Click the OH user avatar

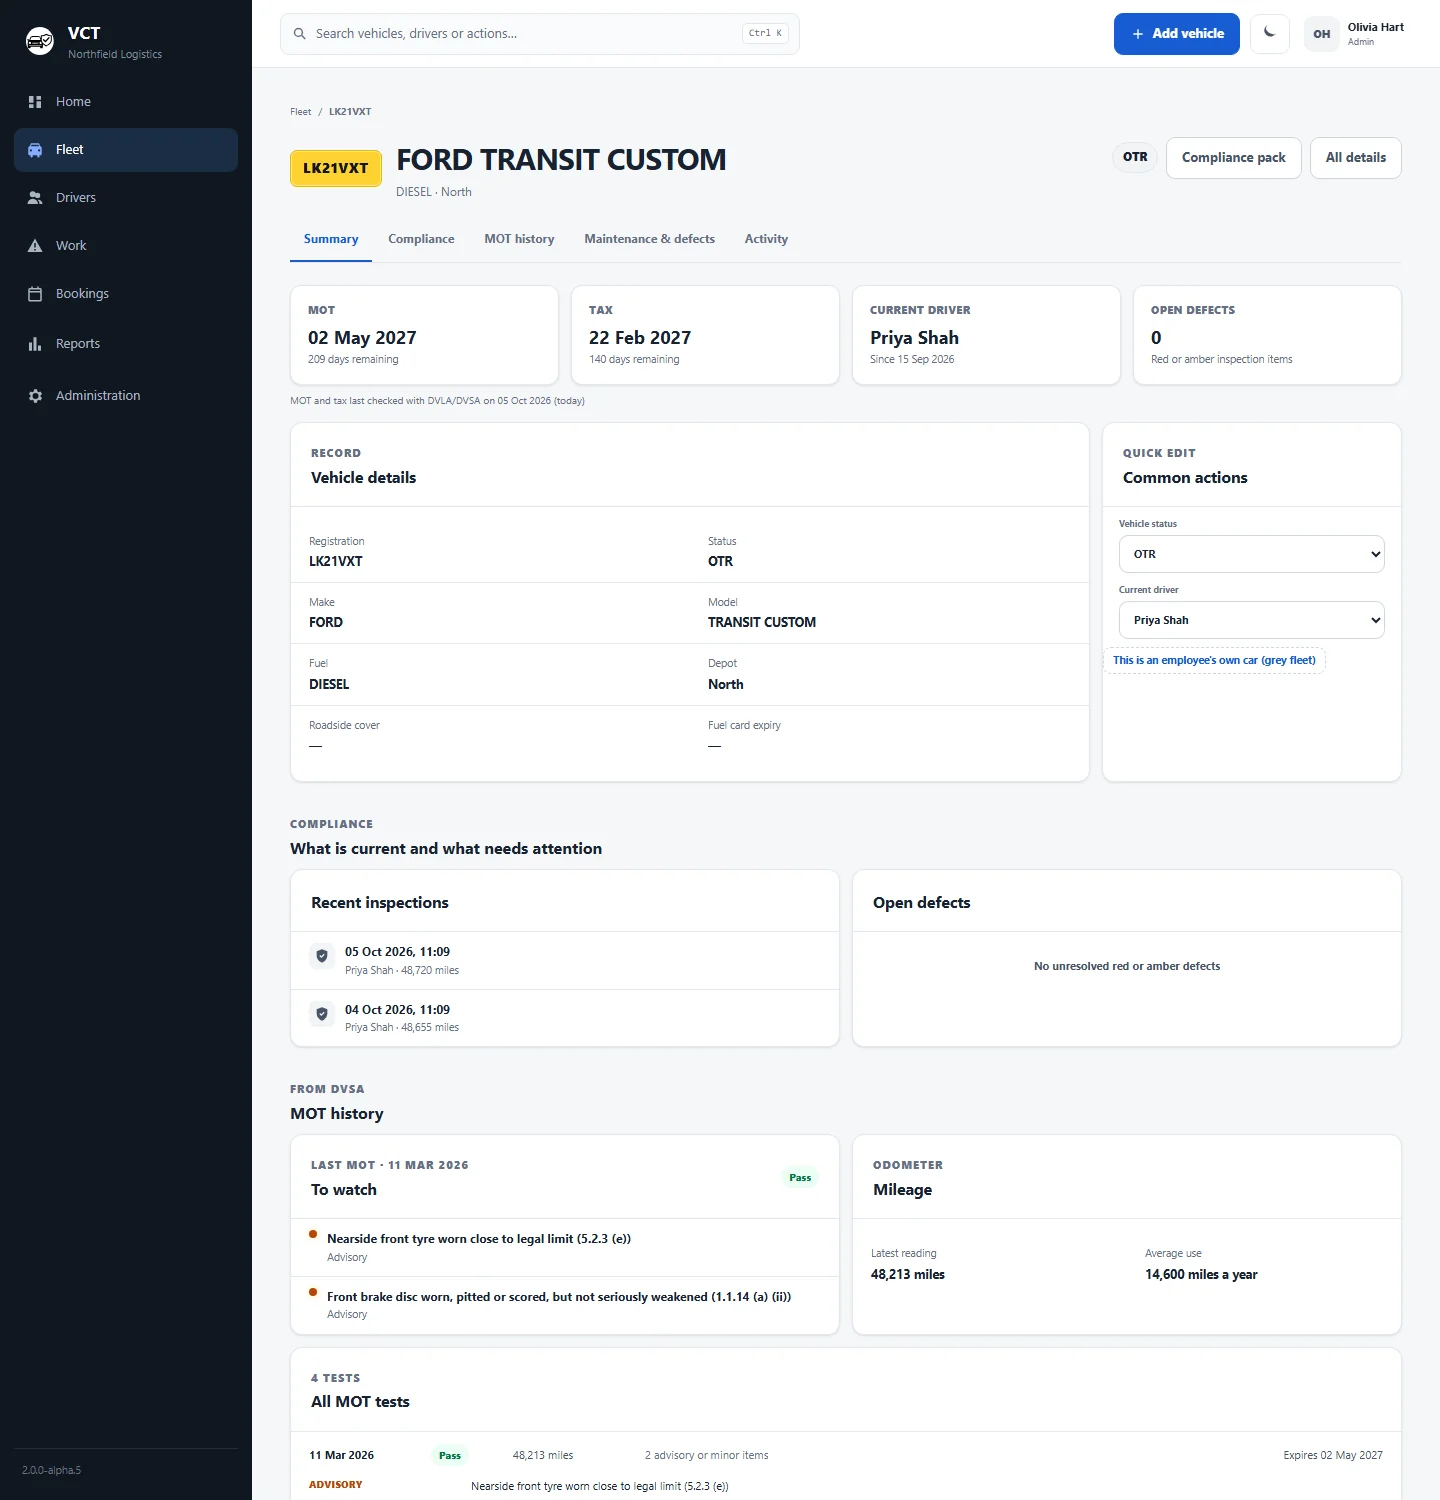1322,34
